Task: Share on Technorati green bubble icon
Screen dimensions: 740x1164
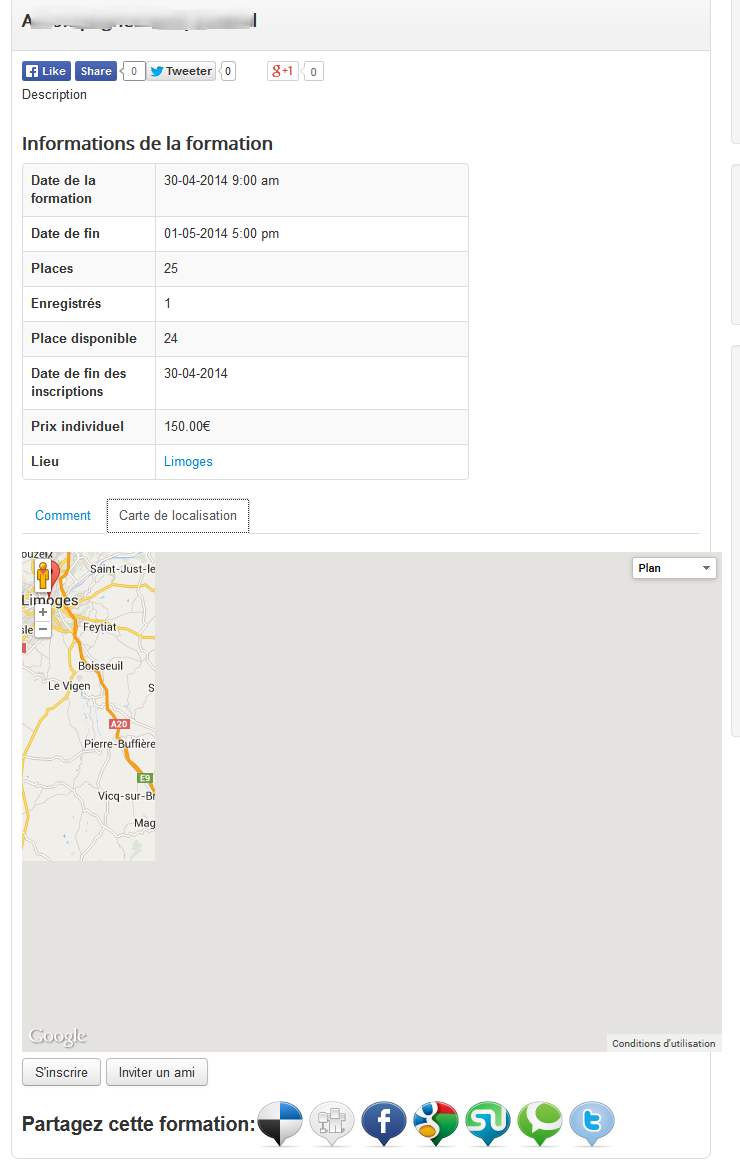Action: tap(540, 1124)
